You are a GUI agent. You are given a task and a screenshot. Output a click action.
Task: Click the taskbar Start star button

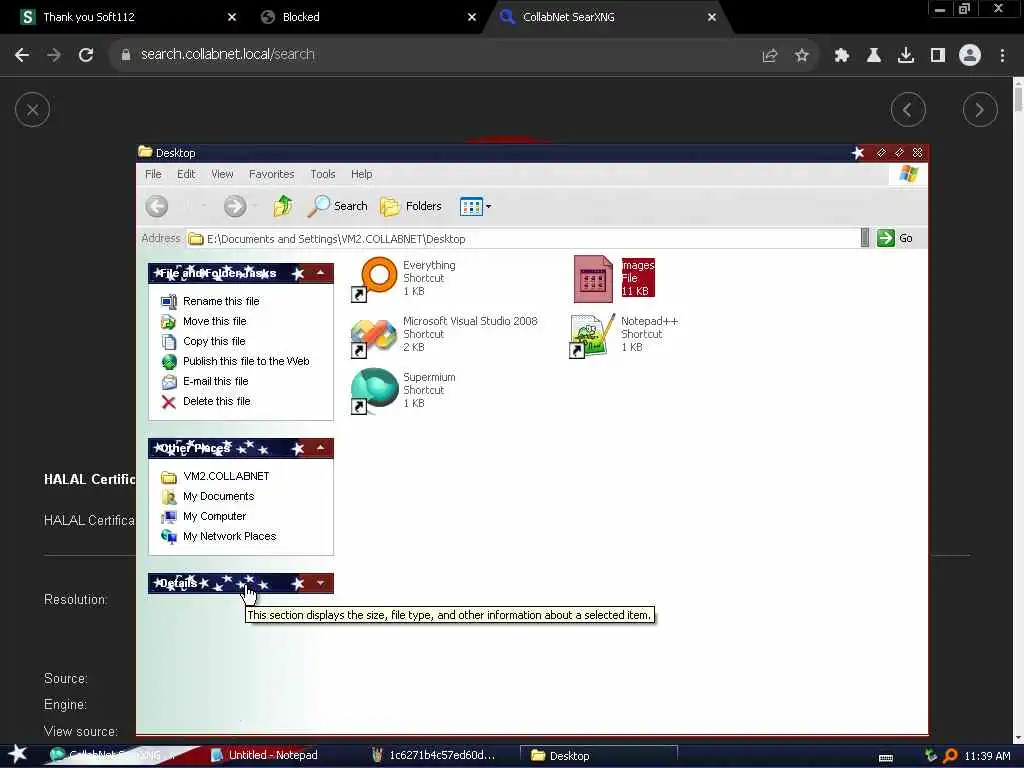18,755
